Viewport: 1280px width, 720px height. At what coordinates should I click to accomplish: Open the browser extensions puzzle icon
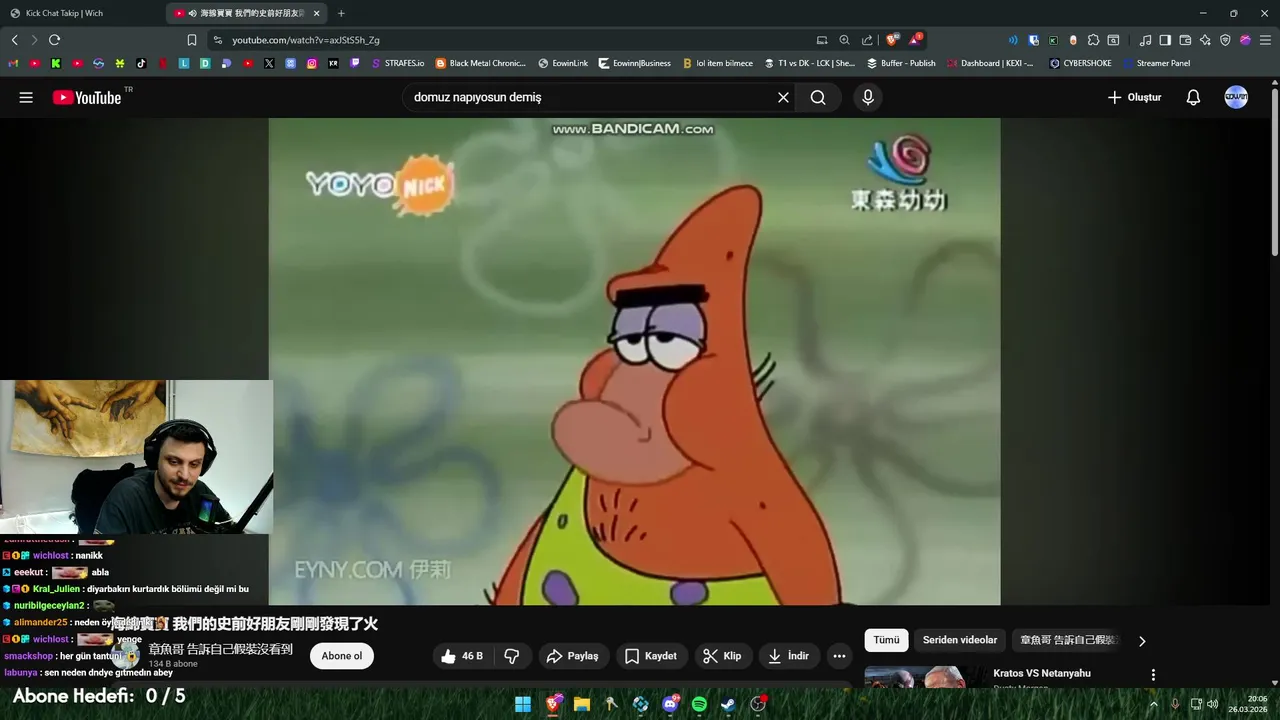[x=1093, y=40]
